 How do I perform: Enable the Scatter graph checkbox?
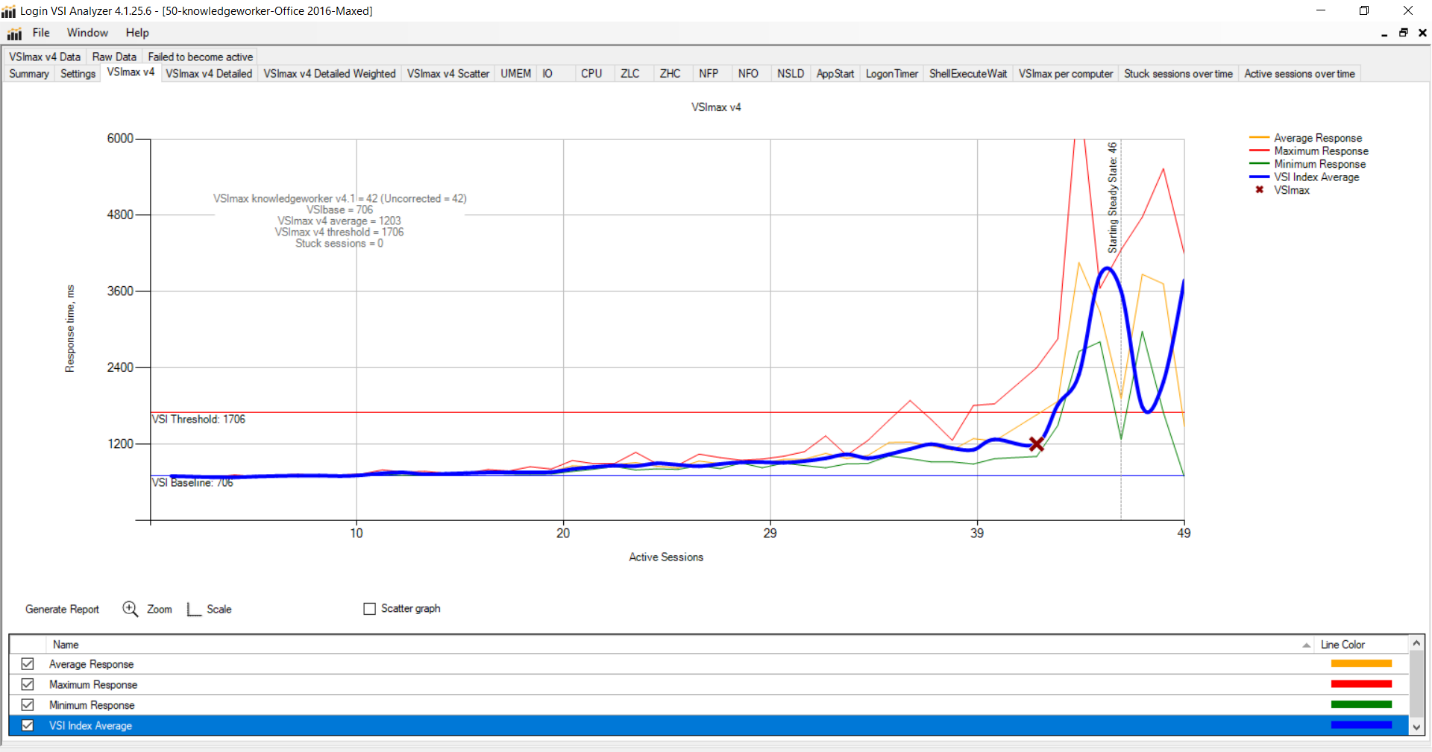pos(370,609)
